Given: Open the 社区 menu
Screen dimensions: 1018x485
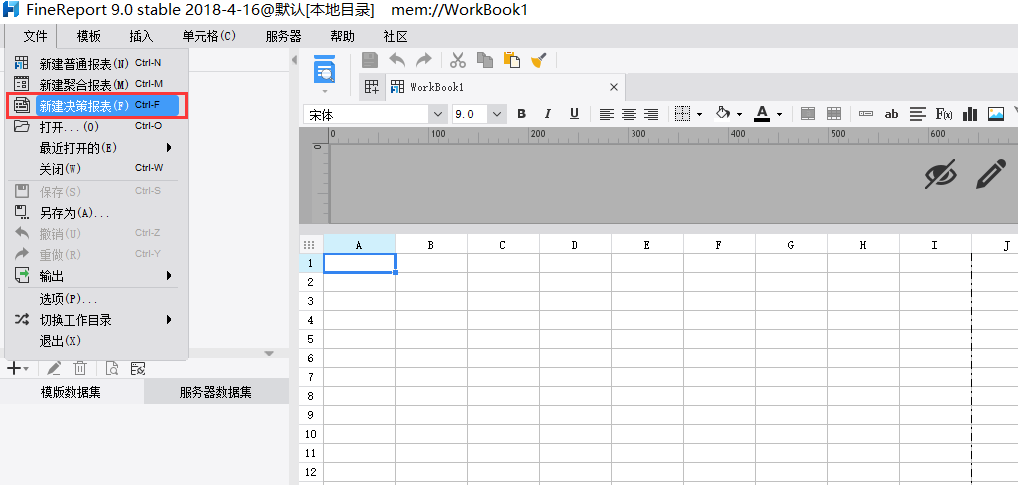Looking at the screenshot, I should pos(395,36).
